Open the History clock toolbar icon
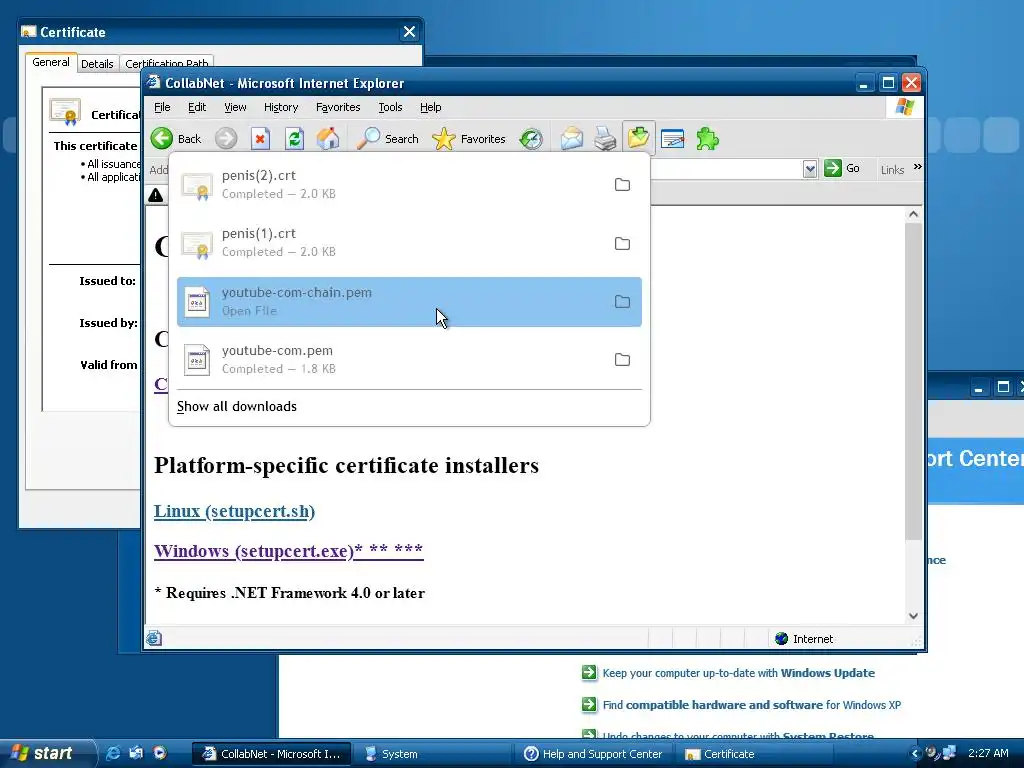1024x768 pixels. (x=531, y=138)
